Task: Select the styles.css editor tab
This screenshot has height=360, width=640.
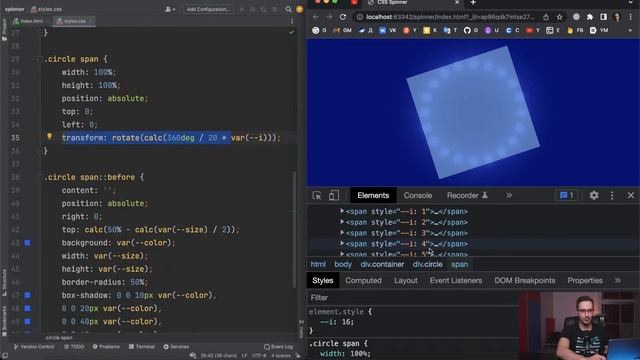Action: click(x=74, y=21)
